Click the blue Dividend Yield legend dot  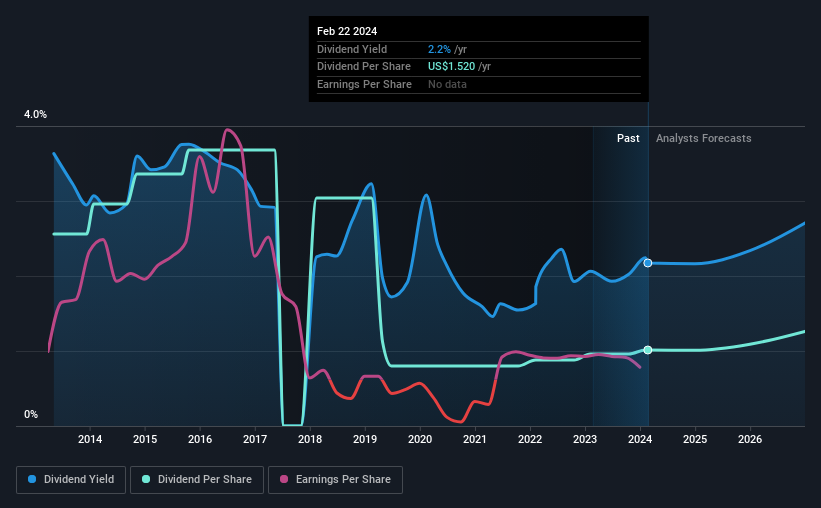pyautogui.click(x=32, y=479)
